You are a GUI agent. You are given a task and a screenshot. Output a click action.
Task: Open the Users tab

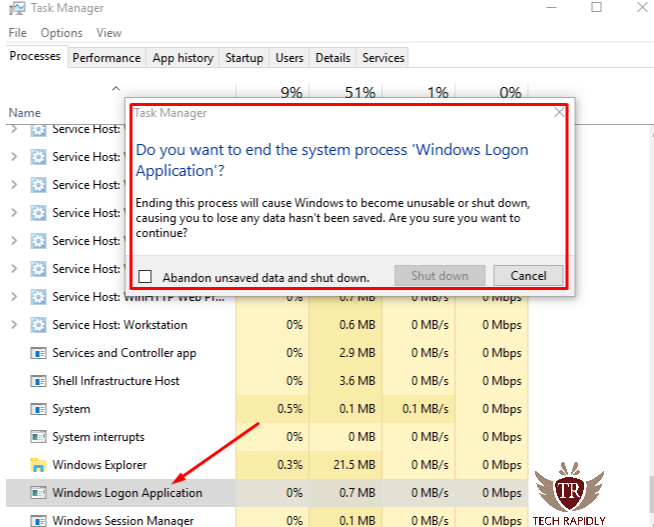pos(289,58)
